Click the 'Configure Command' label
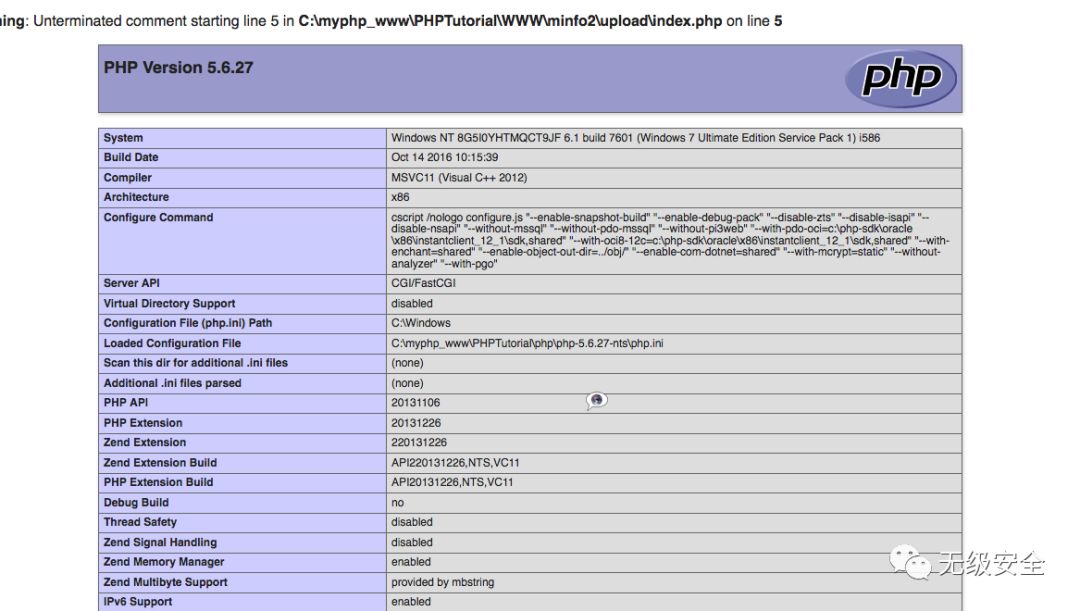The height and width of the screenshot is (611, 1080). point(158,218)
